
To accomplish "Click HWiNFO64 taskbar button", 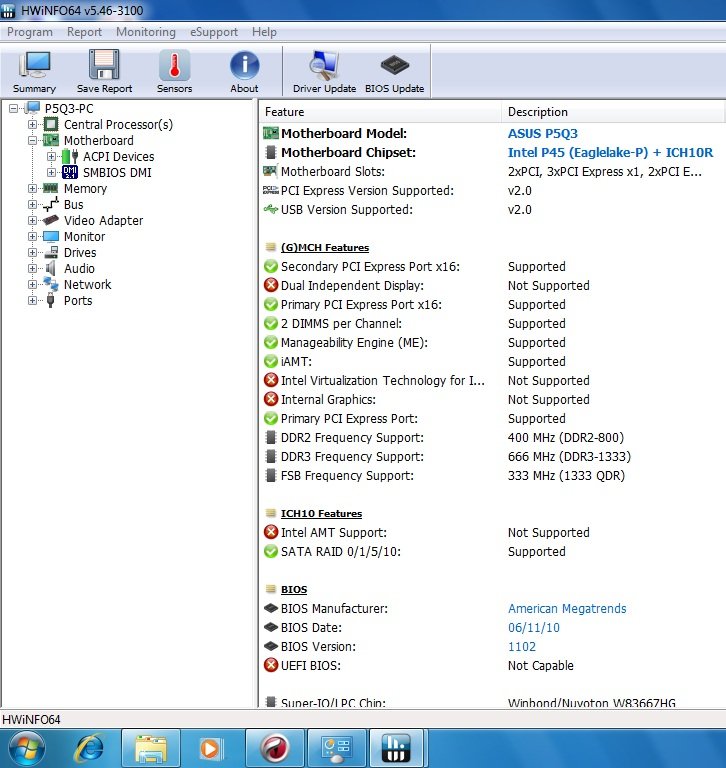I will (x=398, y=748).
